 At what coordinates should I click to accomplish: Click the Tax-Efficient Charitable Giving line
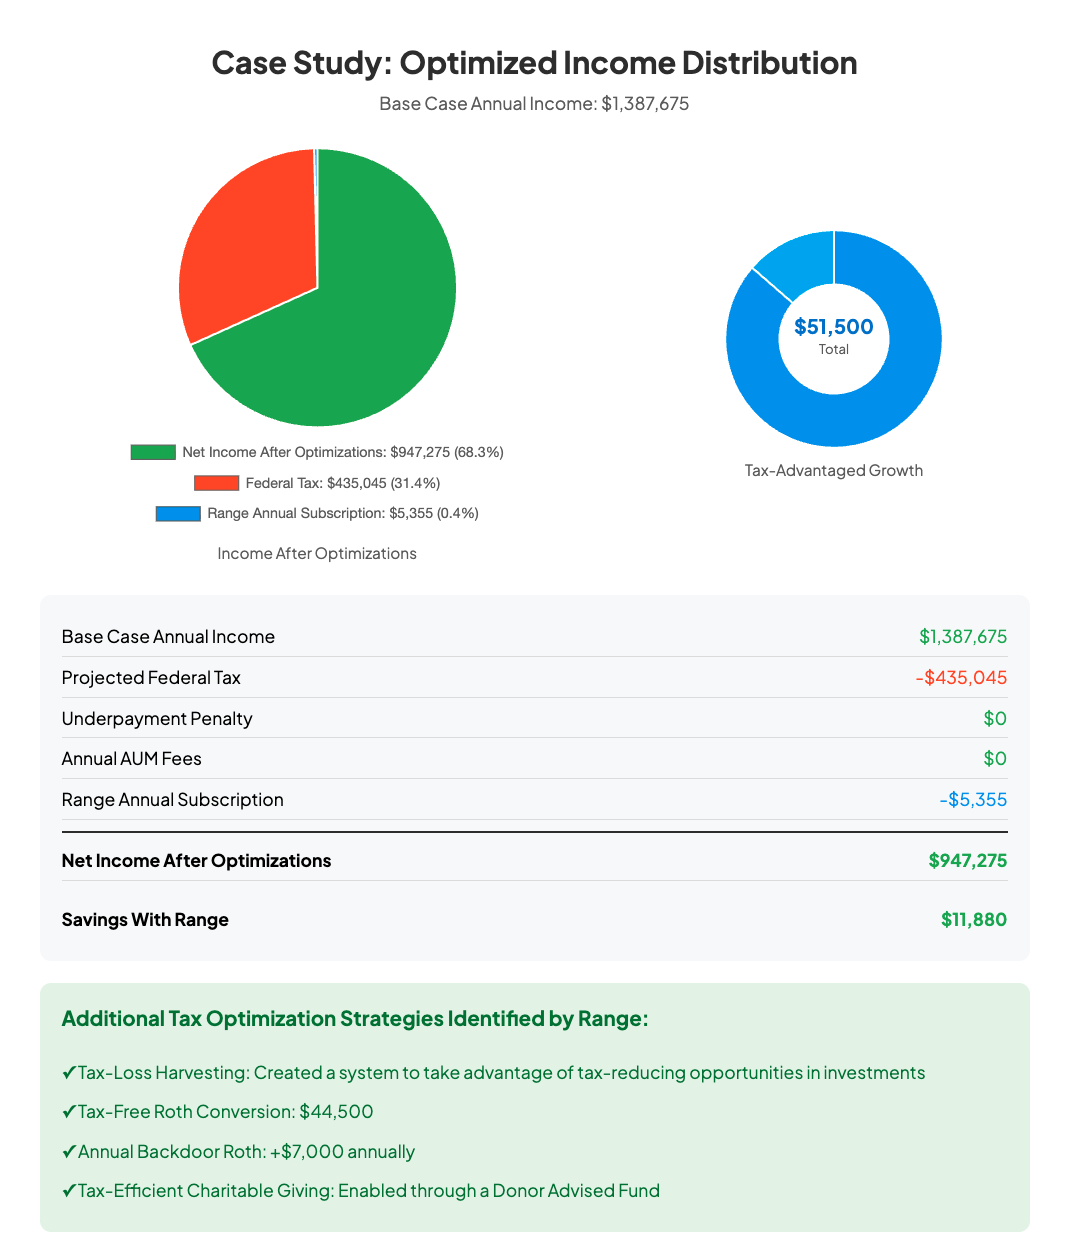pyautogui.click(x=361, y=1191)
